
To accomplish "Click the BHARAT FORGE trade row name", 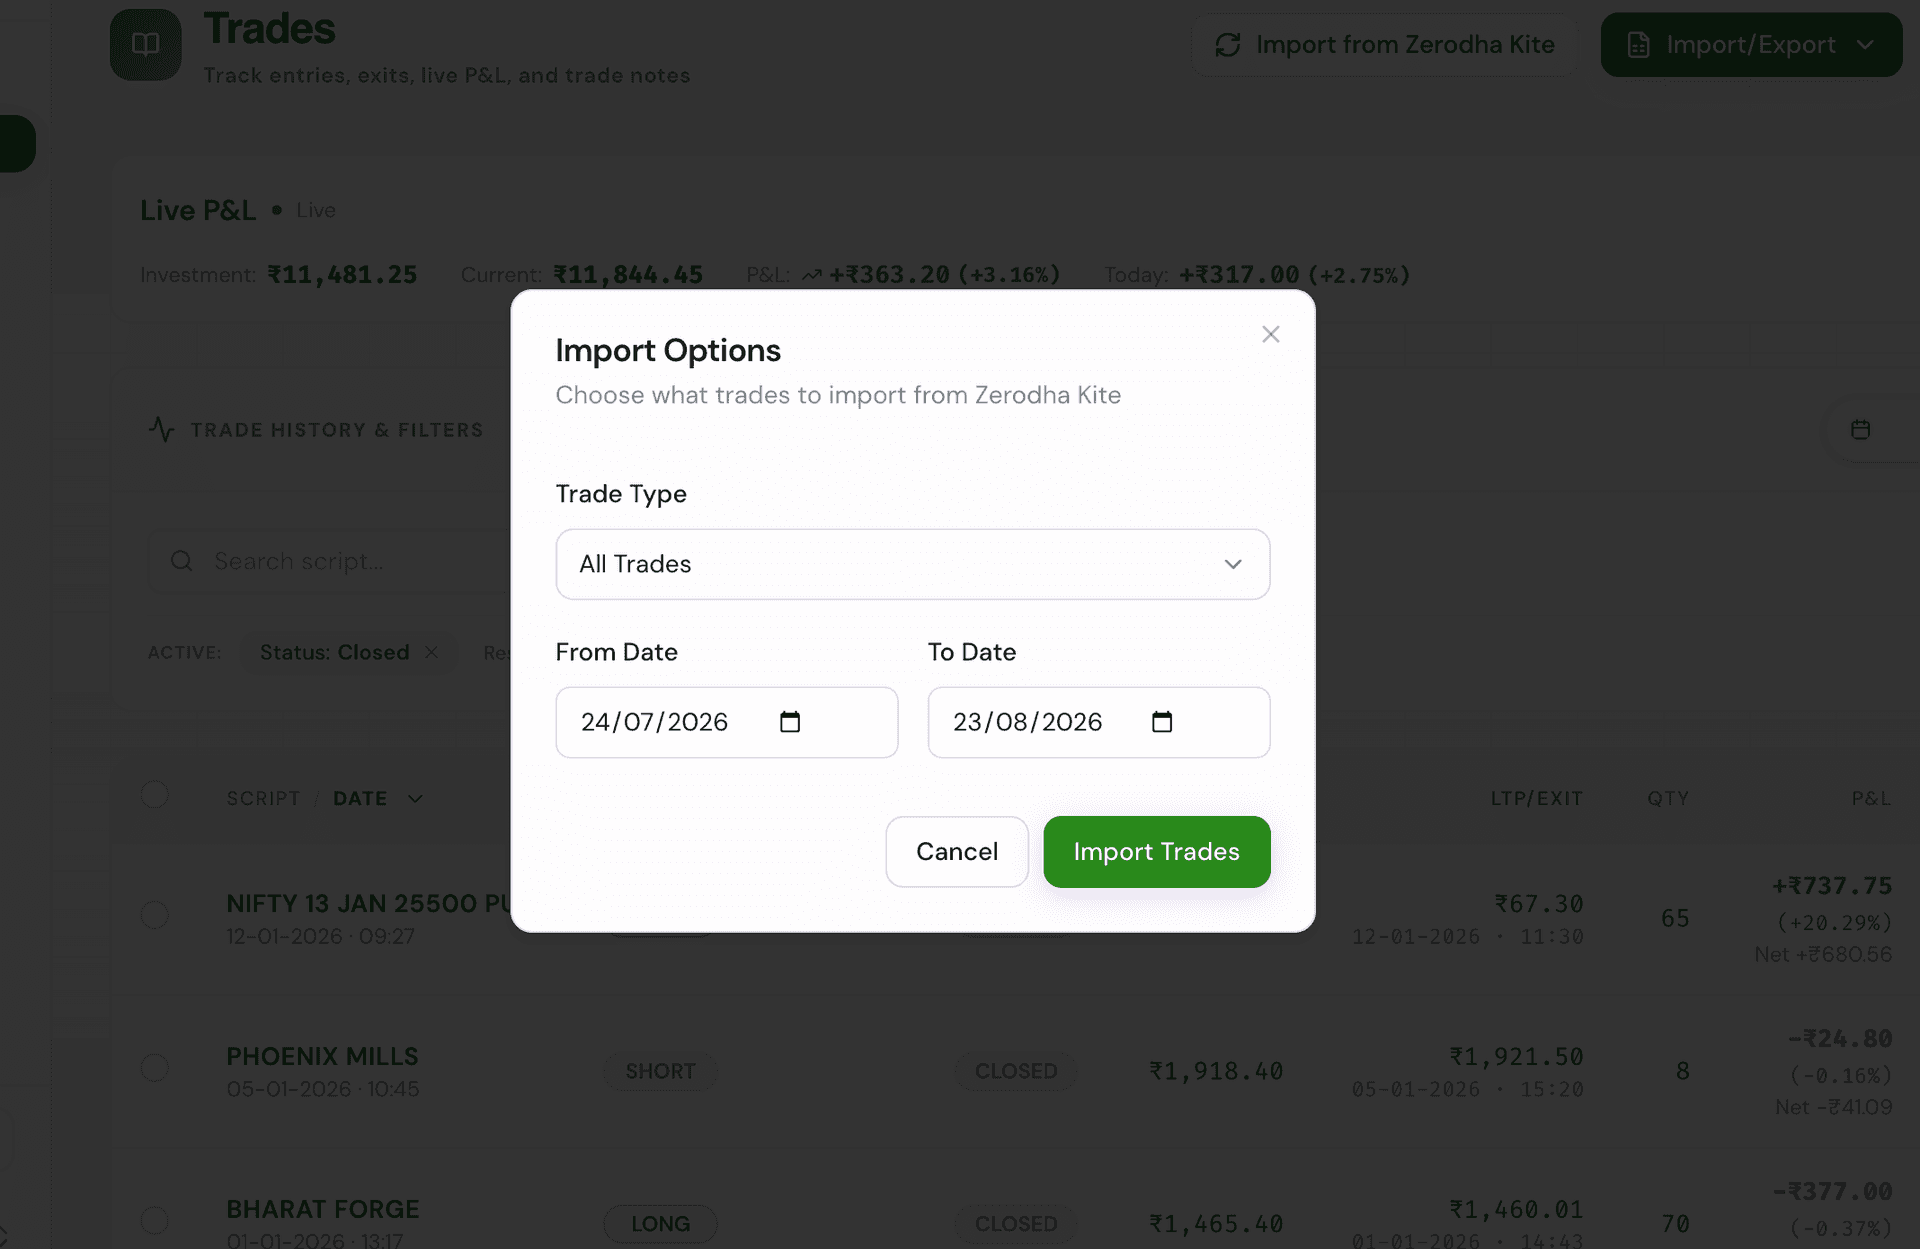I will [x=323, y=1209].
